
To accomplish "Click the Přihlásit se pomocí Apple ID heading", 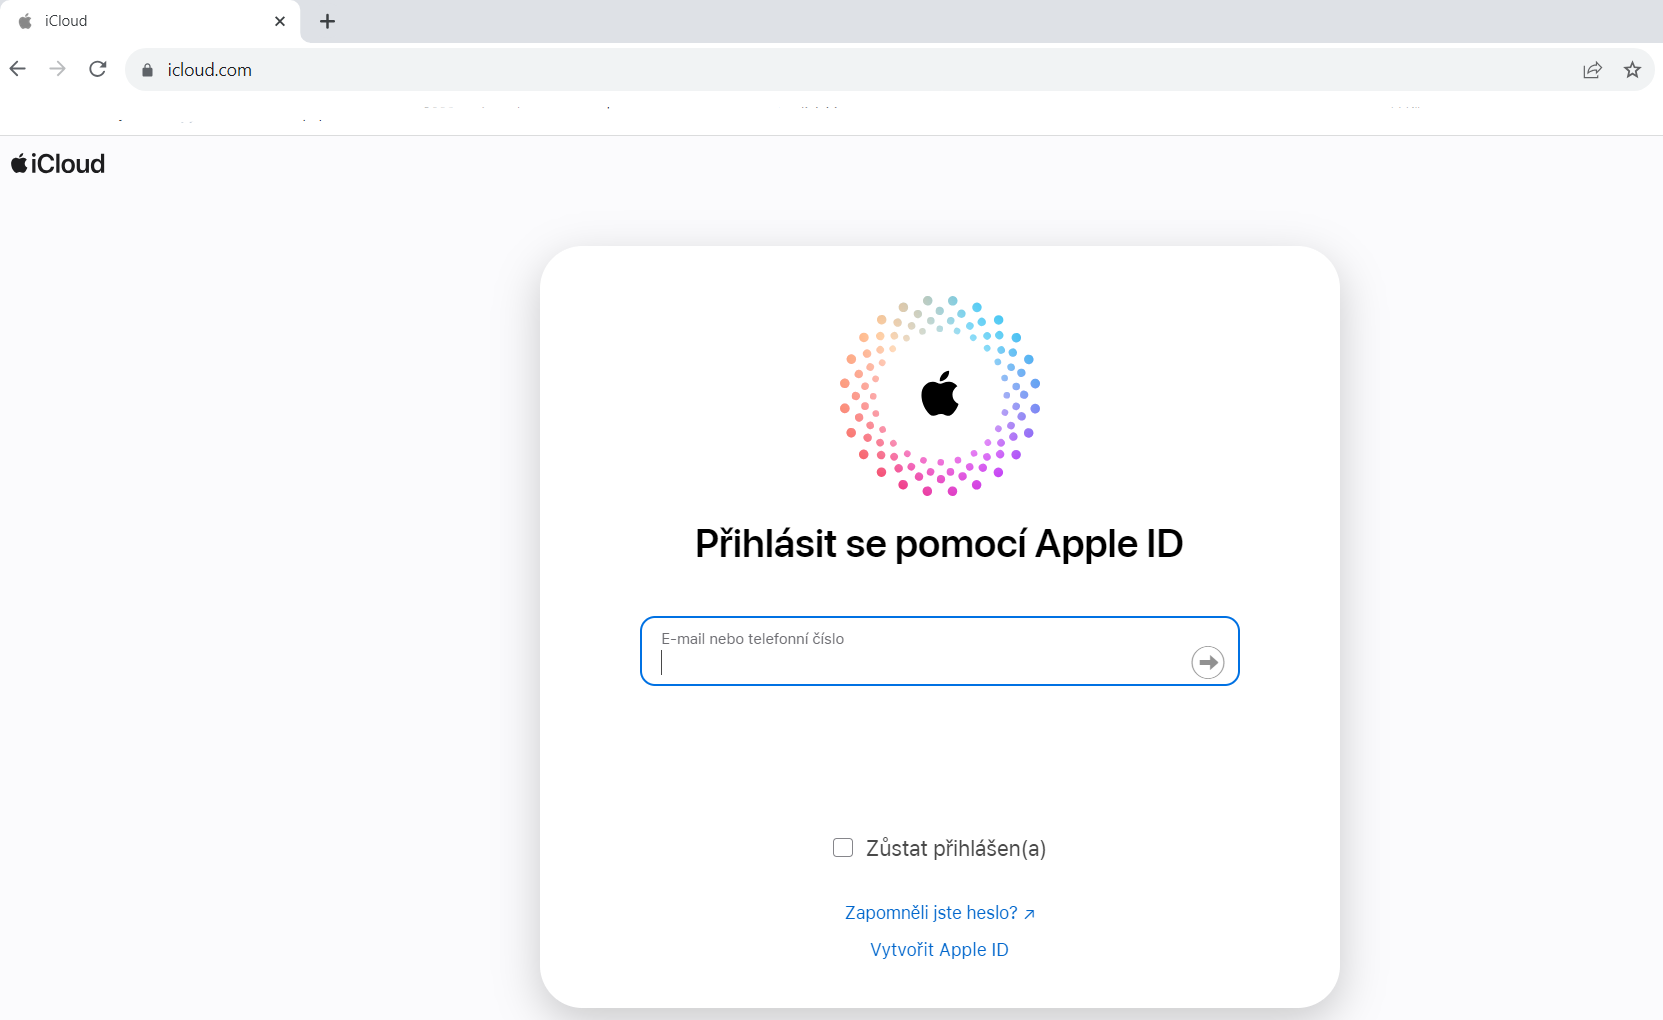I will [x=939, y=544].
